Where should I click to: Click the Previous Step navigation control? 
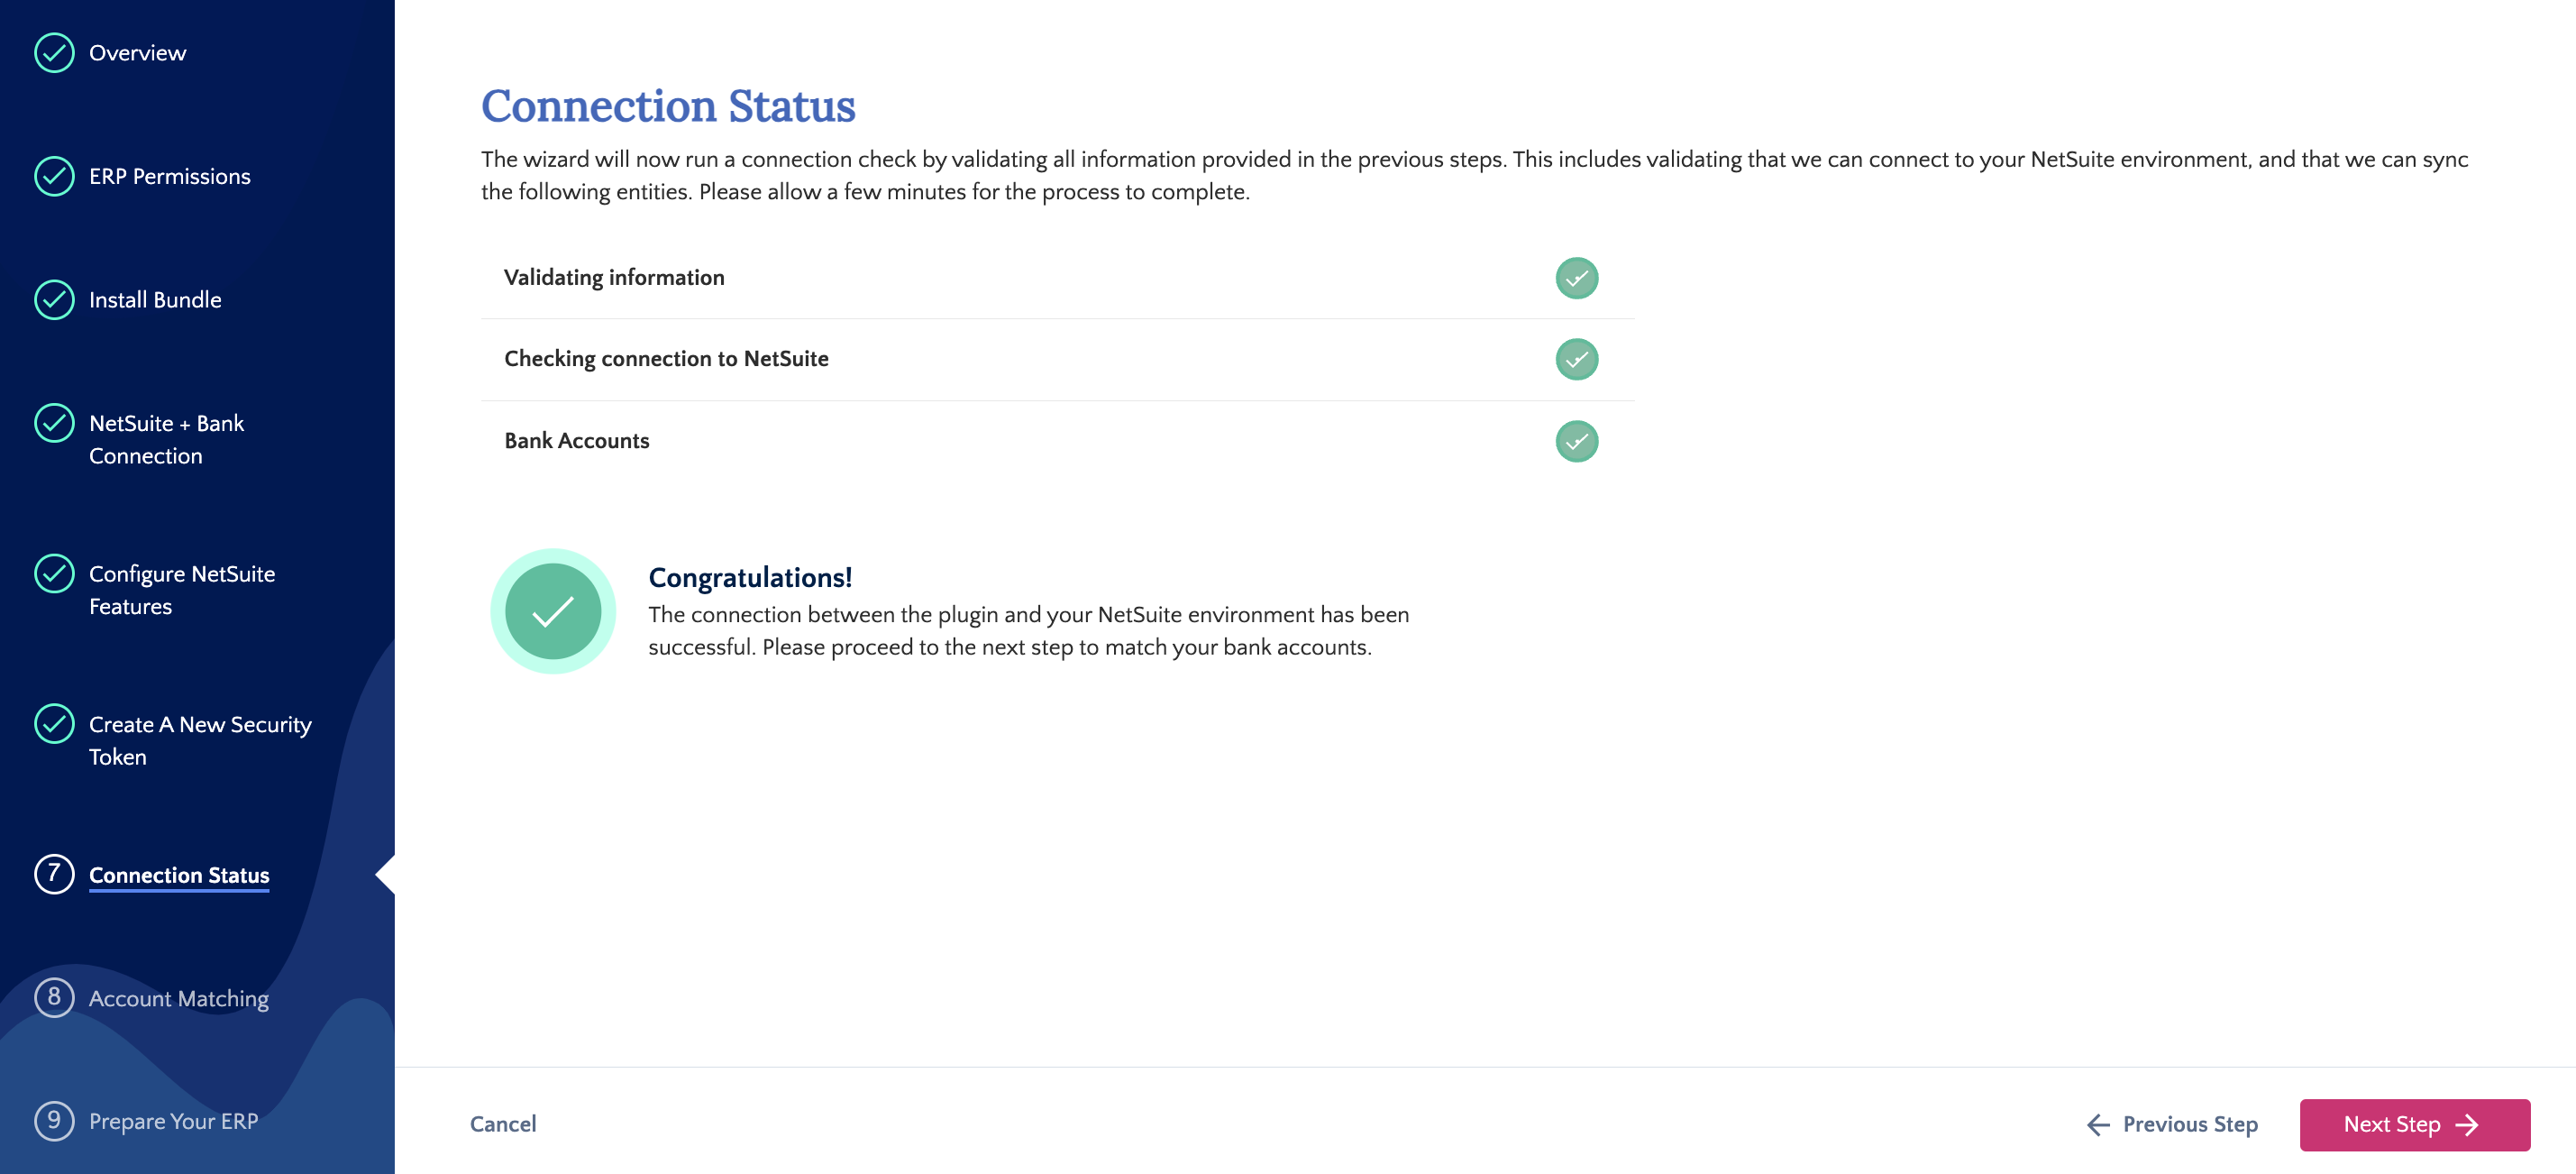coord(2190,1124)
